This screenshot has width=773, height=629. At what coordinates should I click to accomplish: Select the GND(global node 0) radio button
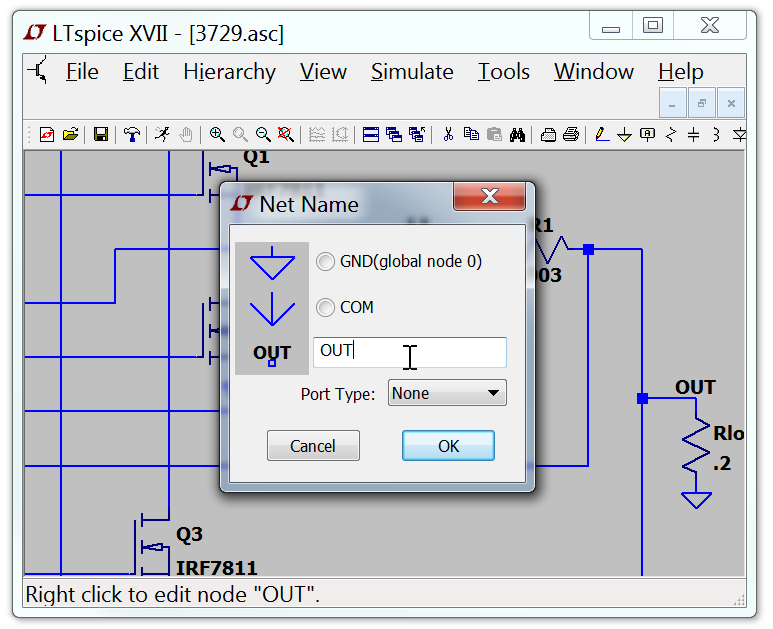pyautogui.click(x=325, y=262)
